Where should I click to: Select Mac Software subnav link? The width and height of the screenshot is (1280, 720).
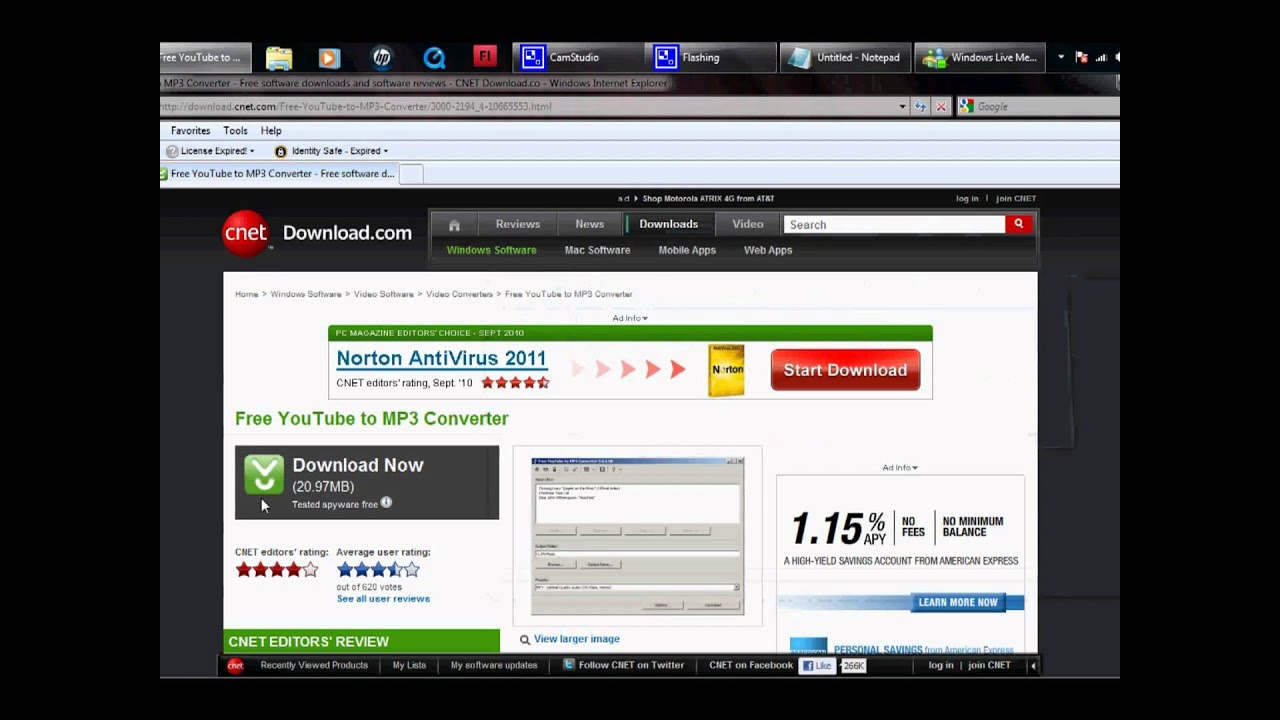598,250
